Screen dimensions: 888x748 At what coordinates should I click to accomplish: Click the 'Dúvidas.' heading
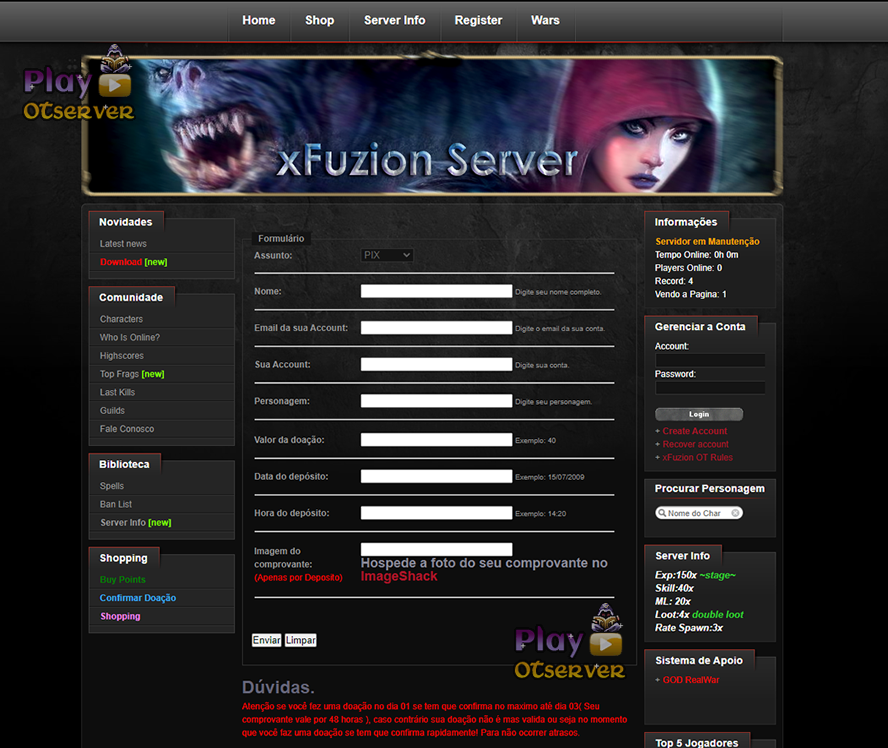coord(278,687)
